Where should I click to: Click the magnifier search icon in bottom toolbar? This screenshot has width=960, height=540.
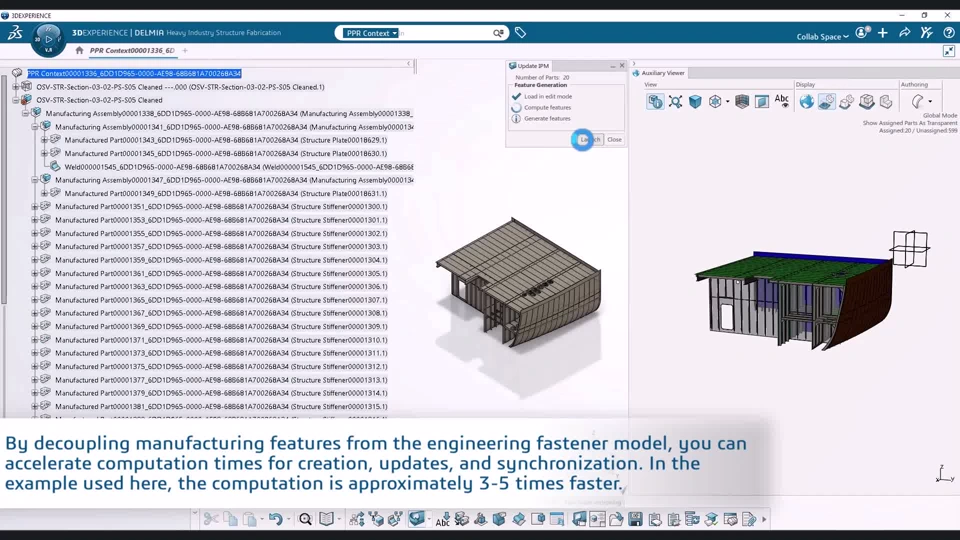pos(305,519)
